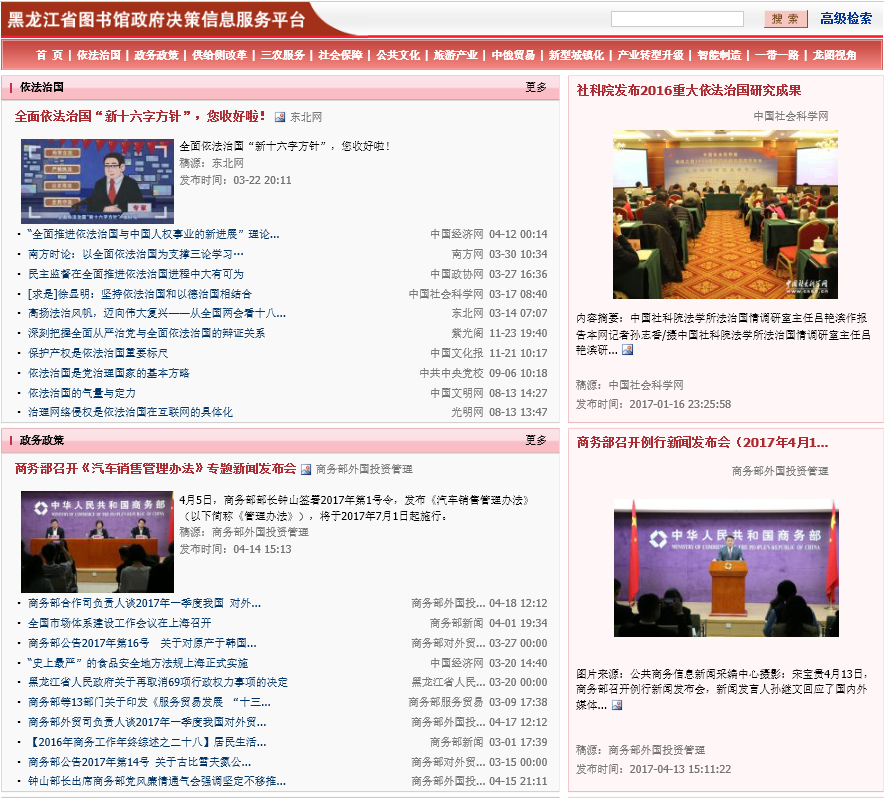Open article [求是]徐显明：坚持依法治国和以德治国相结合
This screenshot has width=884, height=798.
[140, 294]
